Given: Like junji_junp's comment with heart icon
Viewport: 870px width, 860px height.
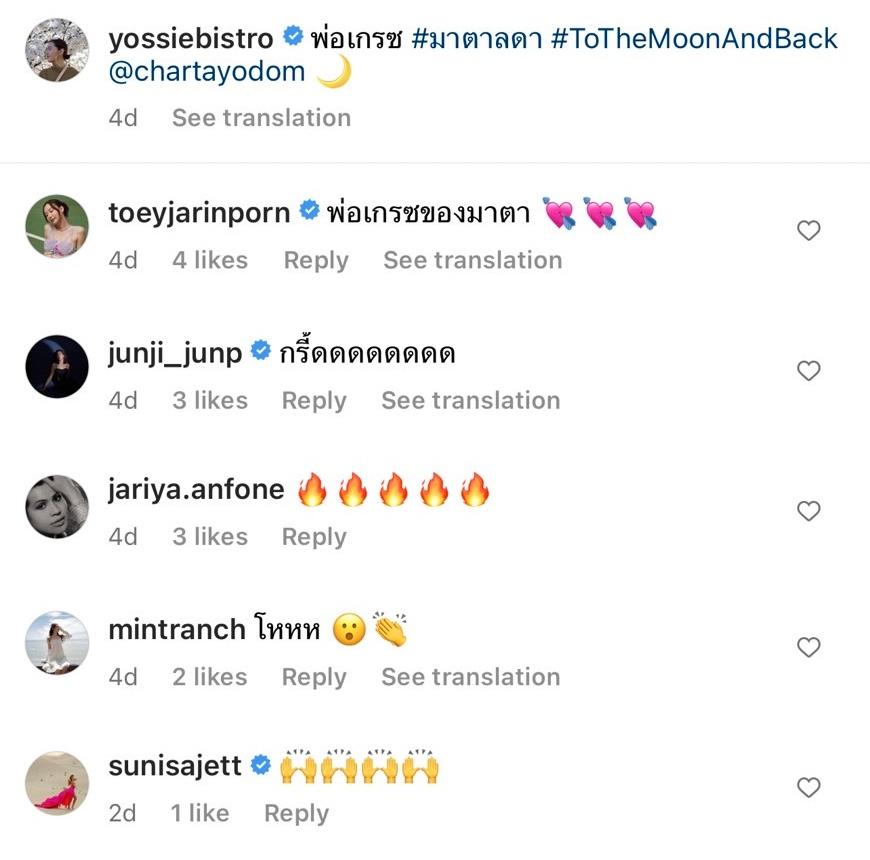Looking at the screenshot, I should pos(808,371).
